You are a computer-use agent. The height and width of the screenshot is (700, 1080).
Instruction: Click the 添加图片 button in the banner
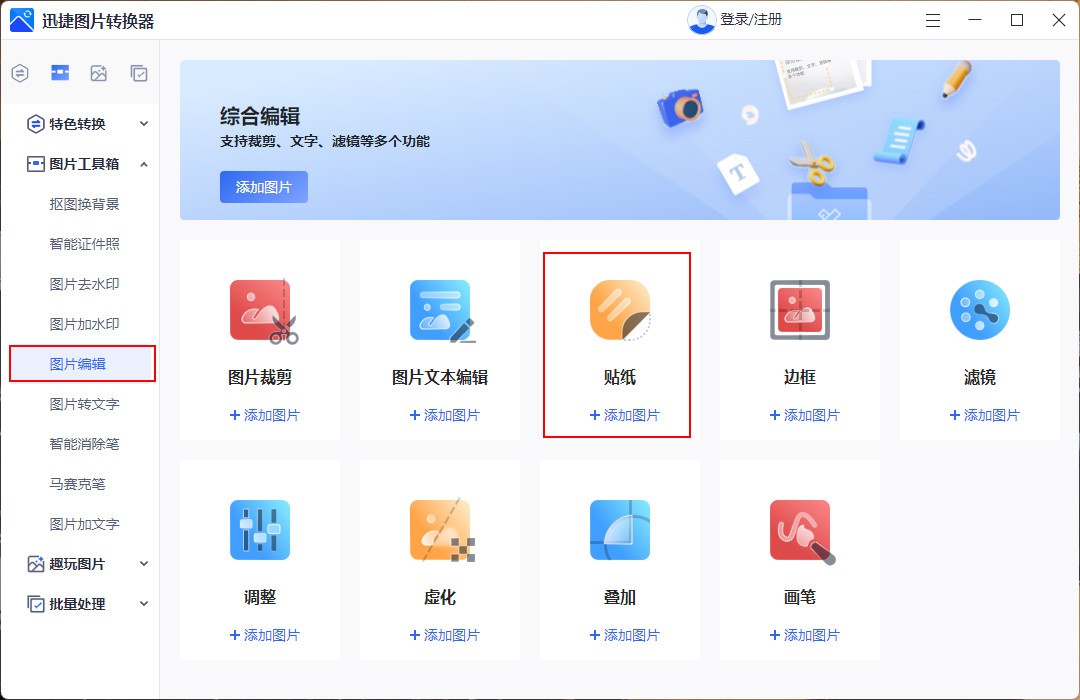click(263, 187)
